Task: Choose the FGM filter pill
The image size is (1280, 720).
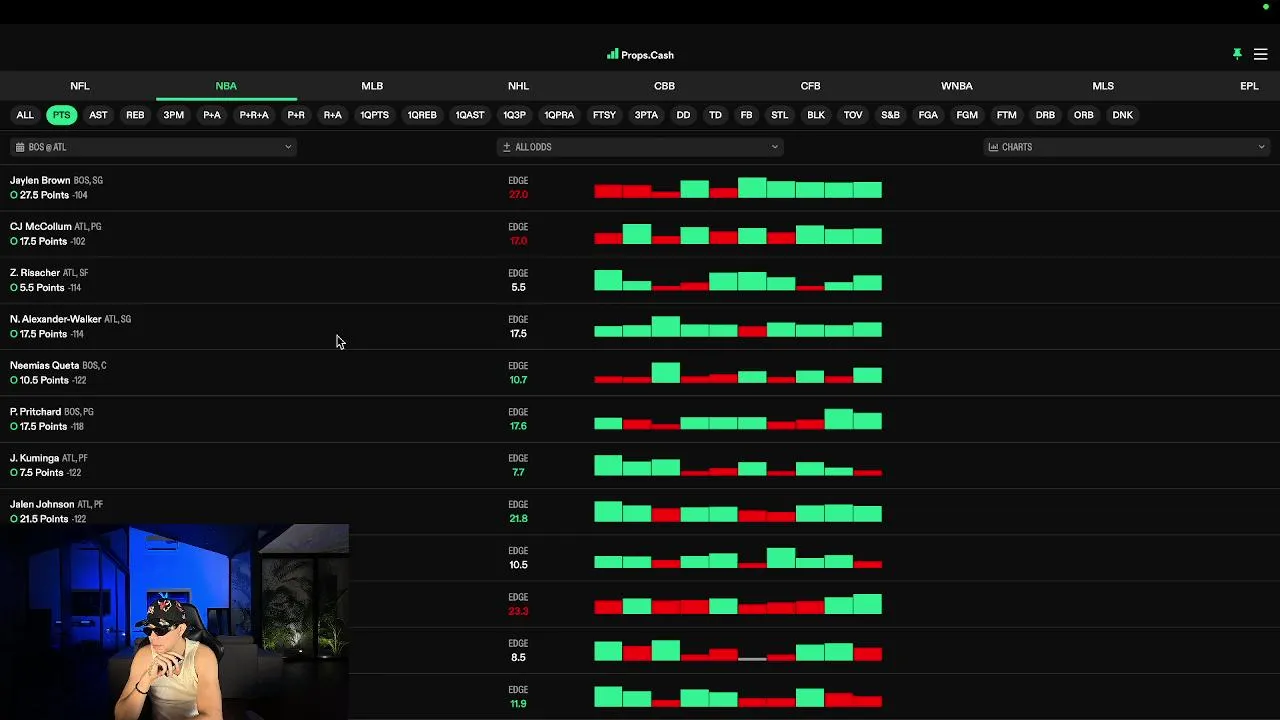Action: [x=967, y=115]
